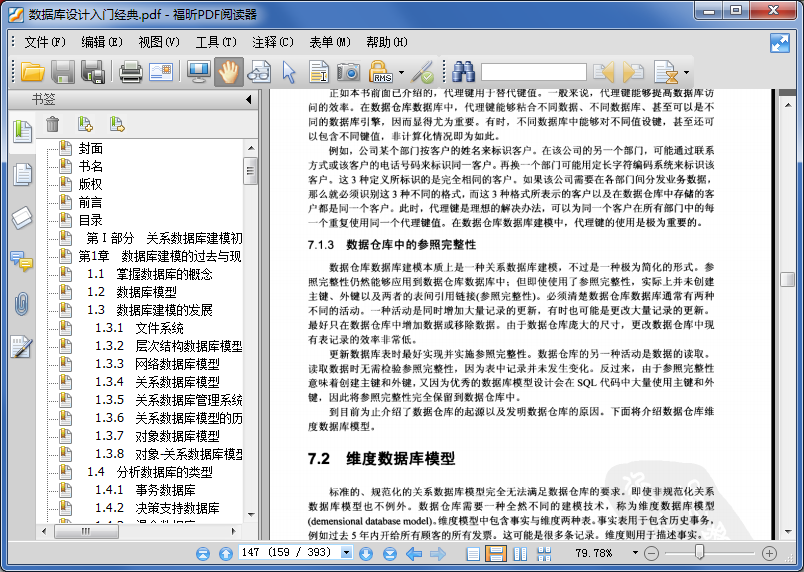Viewport: 804px width, 572px height.
Task: Save the document with the floppy icon
Action: (x=63, y=72)
